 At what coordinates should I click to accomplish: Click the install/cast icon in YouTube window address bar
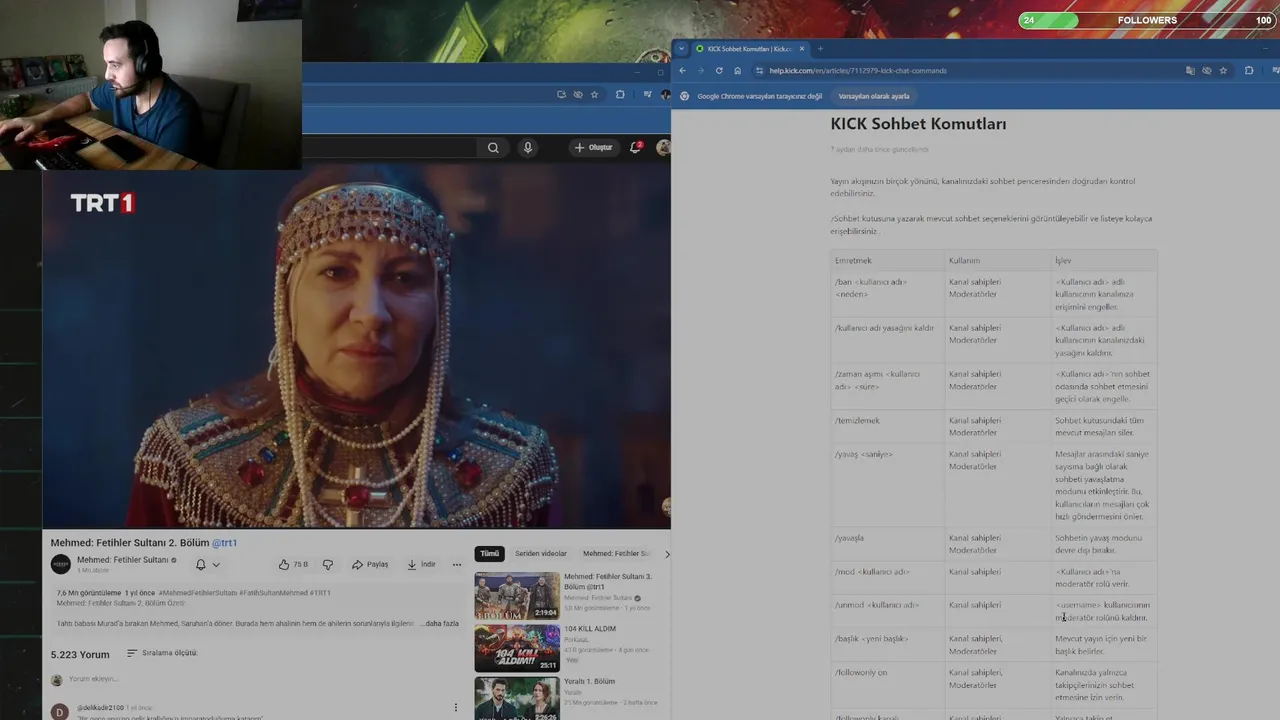561,94
